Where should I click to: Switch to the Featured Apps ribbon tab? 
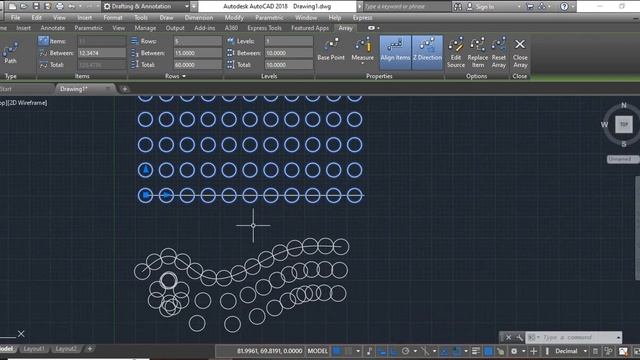[x=310, y=28]
